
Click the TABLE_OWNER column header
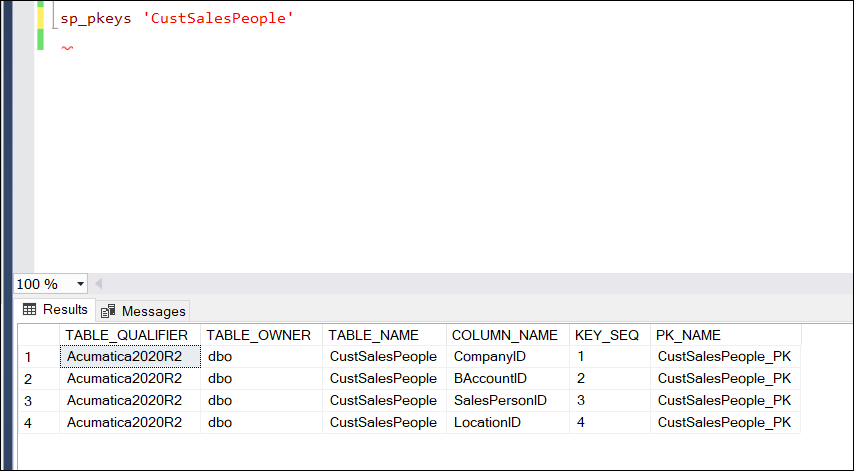(259, 335)
